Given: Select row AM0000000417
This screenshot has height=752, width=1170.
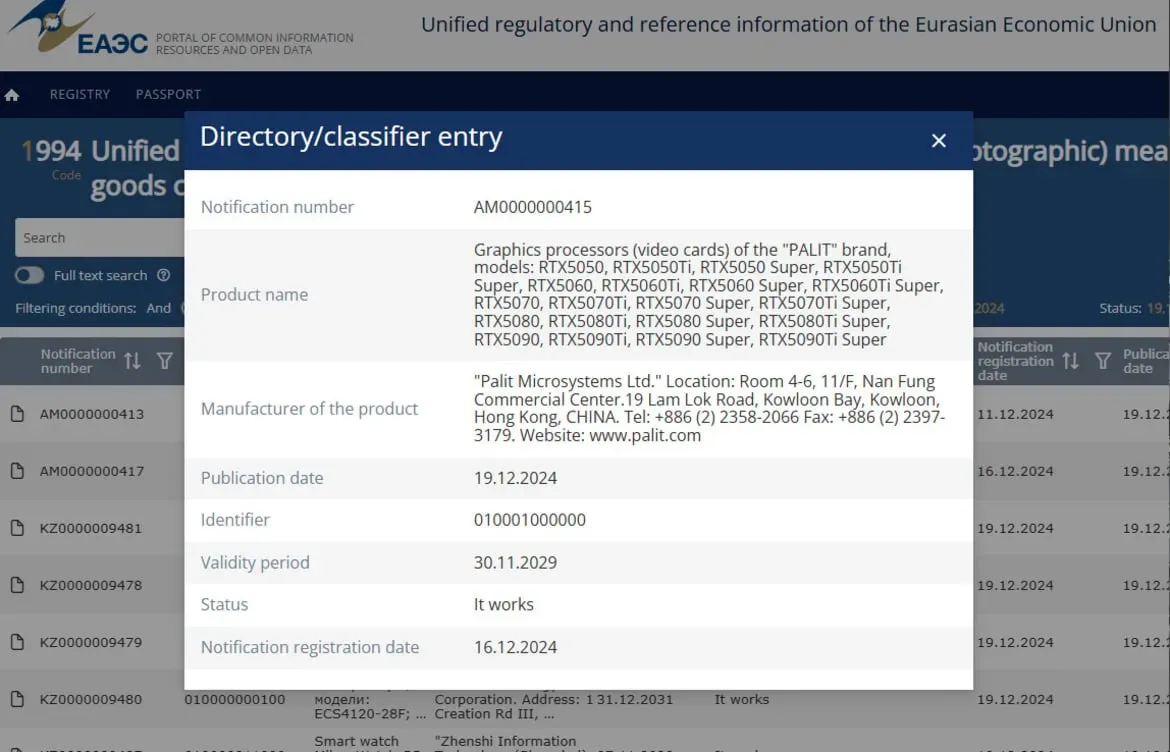Looking at the screenshot, I should [x=92, y=471].
